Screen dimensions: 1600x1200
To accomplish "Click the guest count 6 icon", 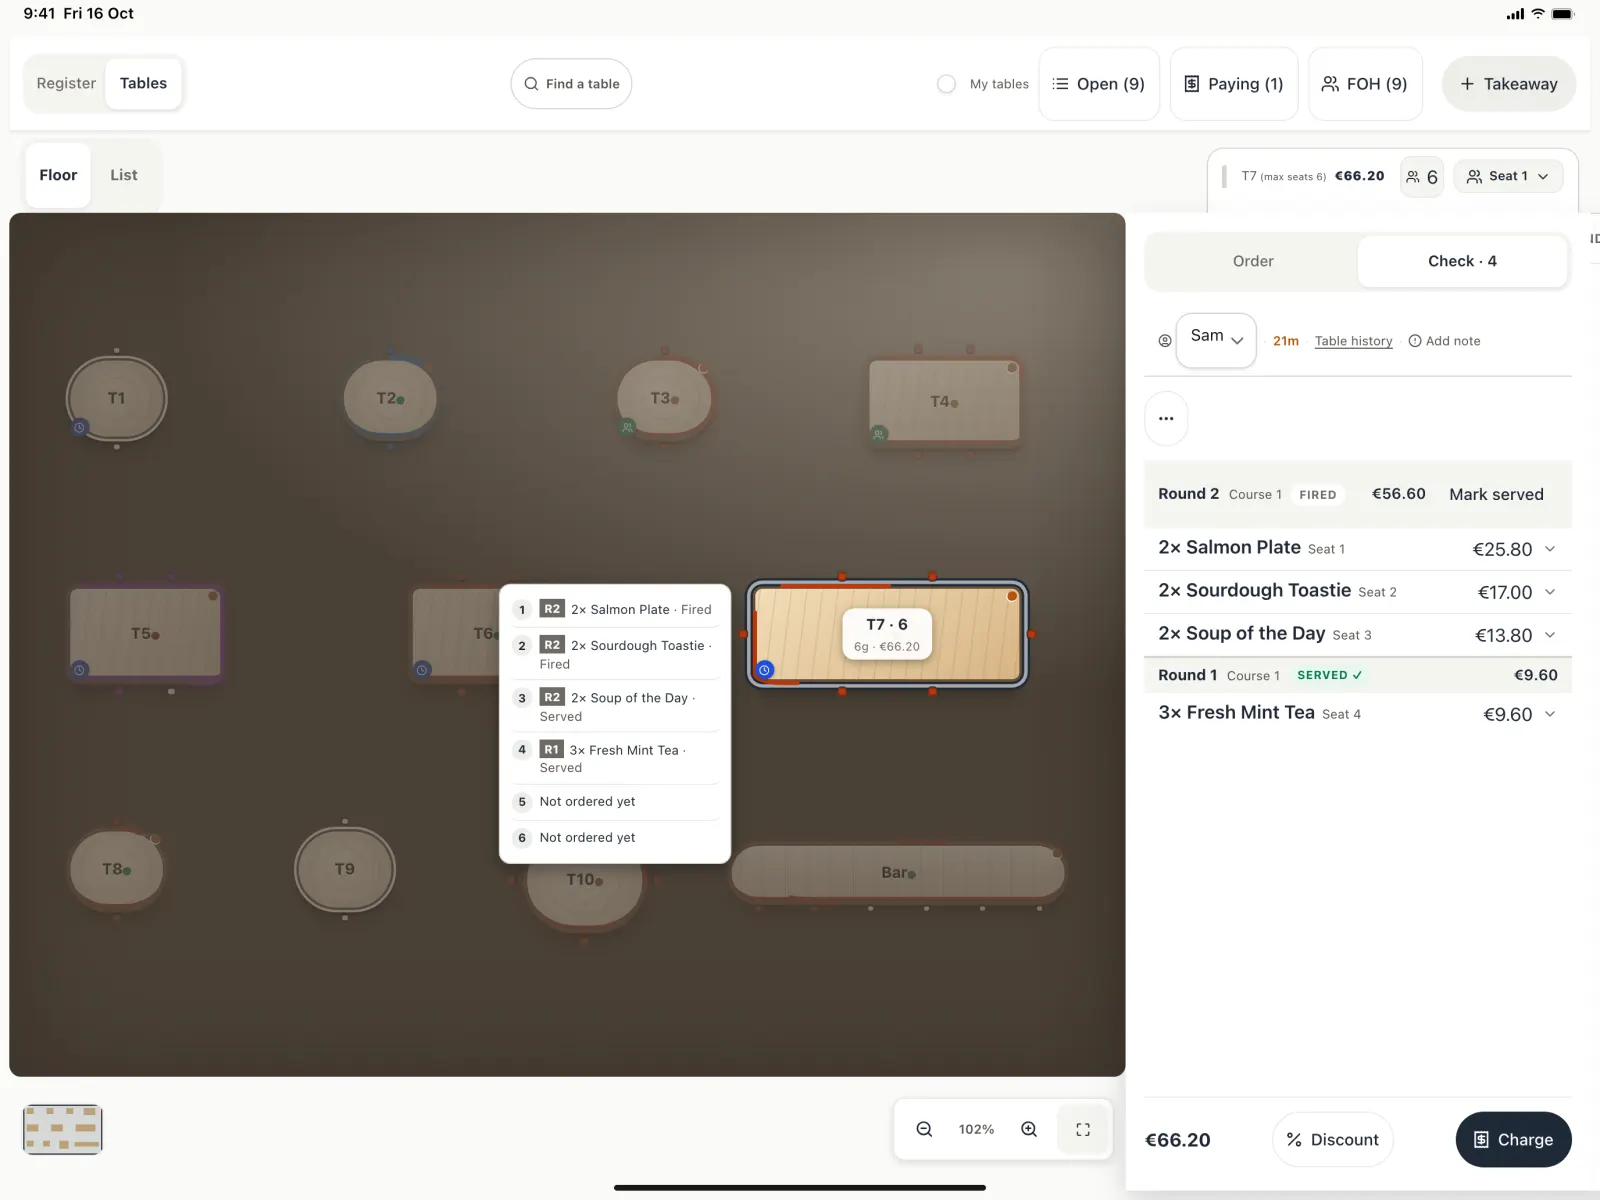I will 1422,177.
